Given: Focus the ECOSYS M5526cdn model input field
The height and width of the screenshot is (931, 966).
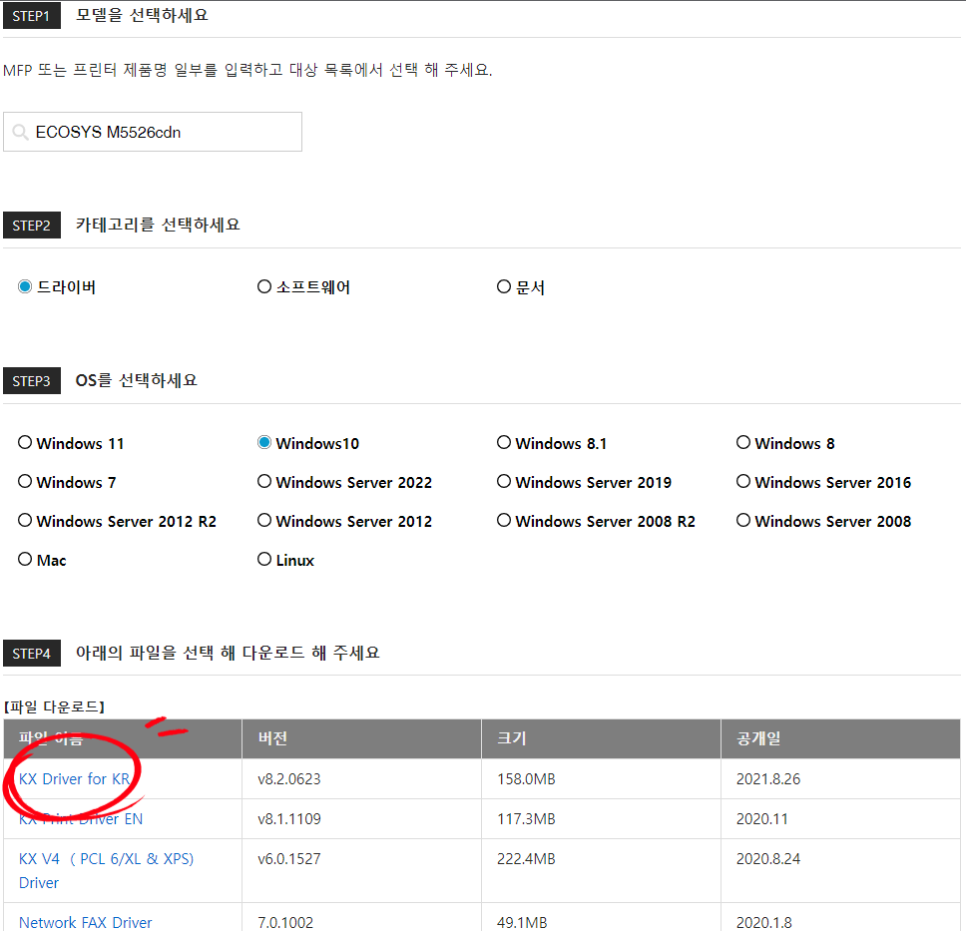Looking at the screenshot, I should (x=152, y=132).
